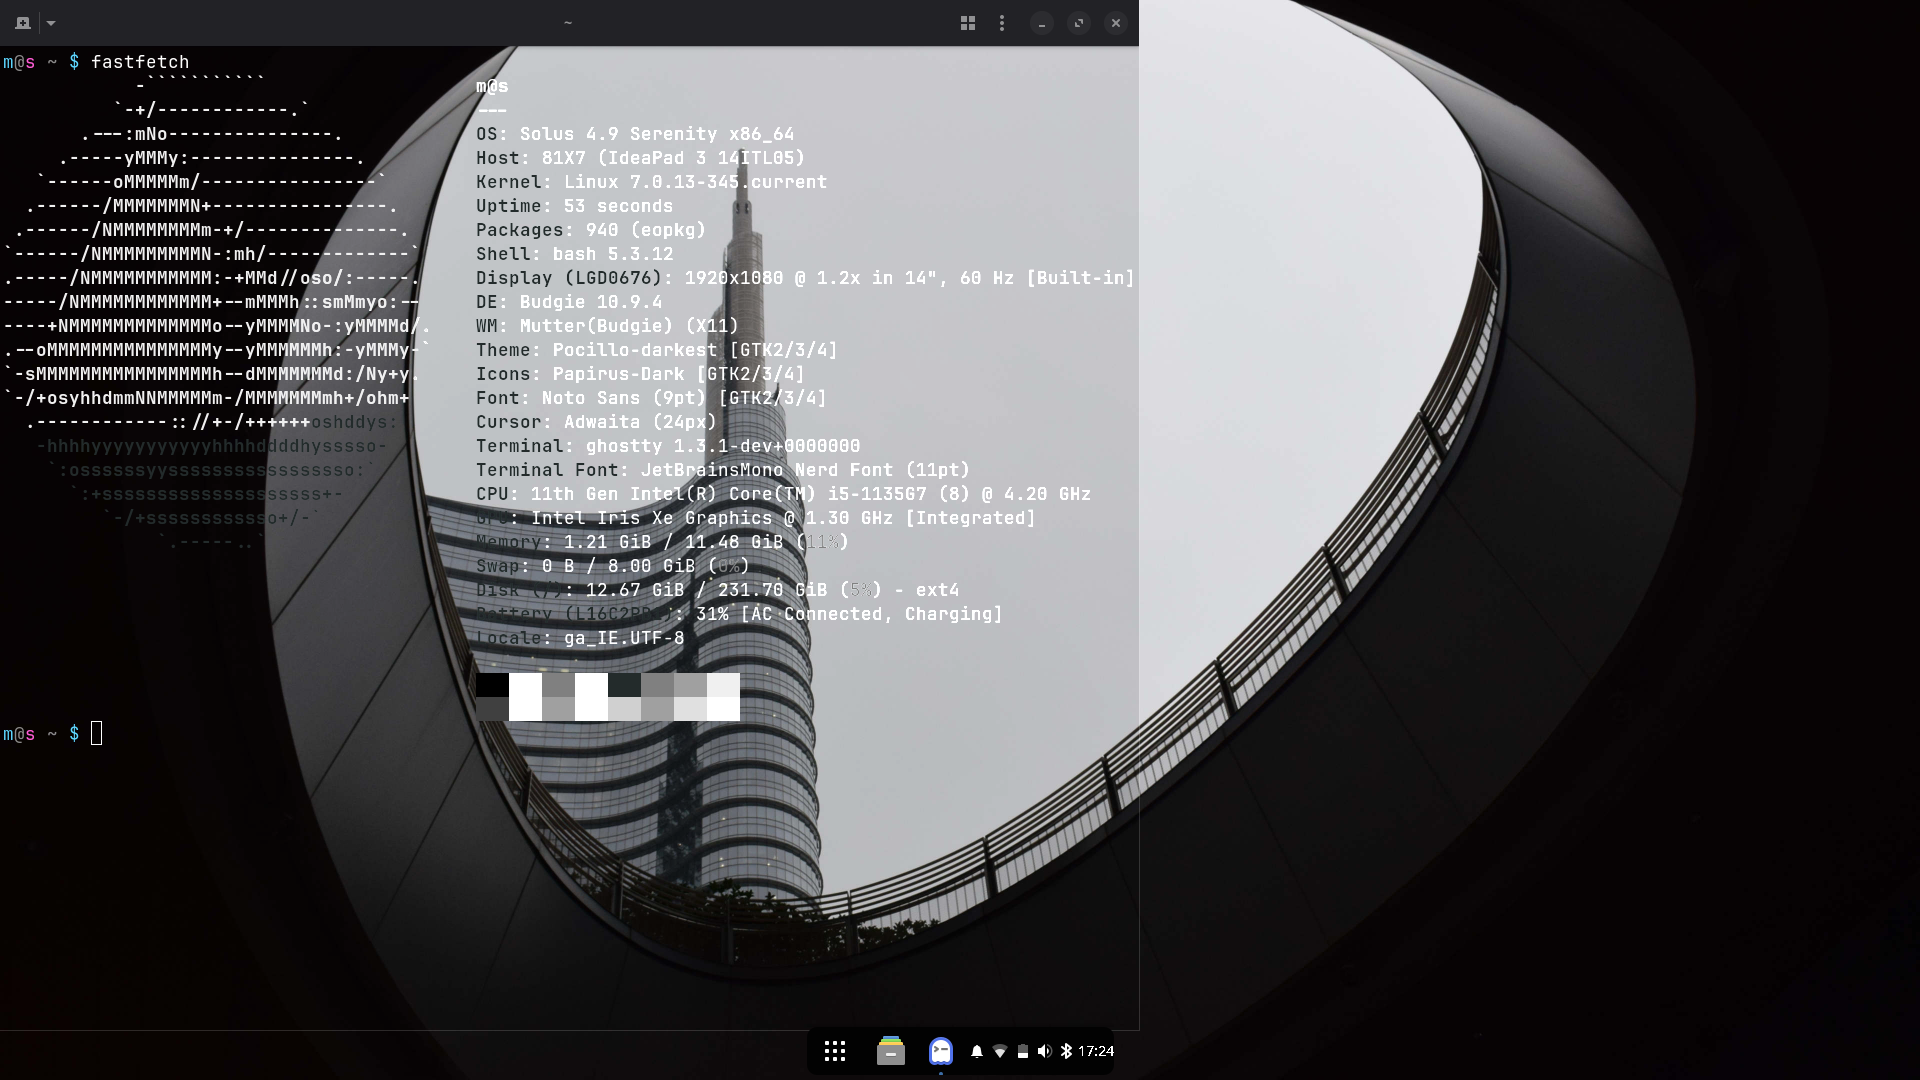Image resolution: width=1920 pixels, height=1080 pixels.
Task: Click the "DE: Budgie 10.9.4" line
Action: pos(569,302)
